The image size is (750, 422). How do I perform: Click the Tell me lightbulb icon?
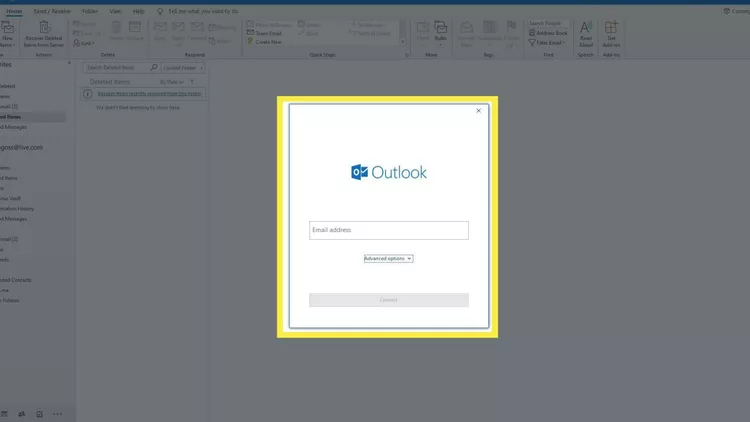(160, 11)
